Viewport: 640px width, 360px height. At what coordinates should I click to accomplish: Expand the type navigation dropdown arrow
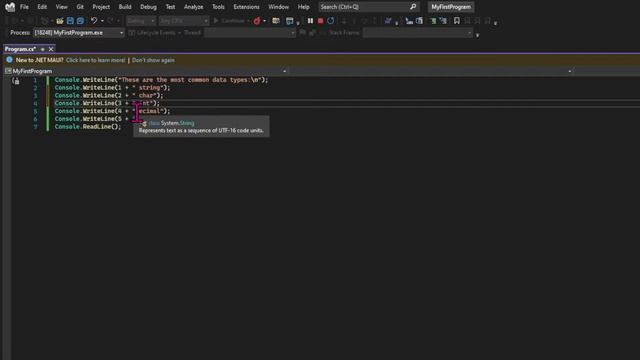tap(284, 71)
